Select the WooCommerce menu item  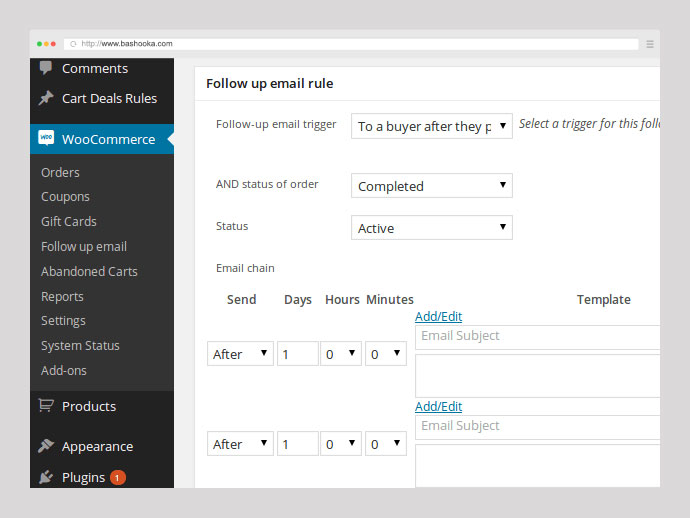pos(102,139)
